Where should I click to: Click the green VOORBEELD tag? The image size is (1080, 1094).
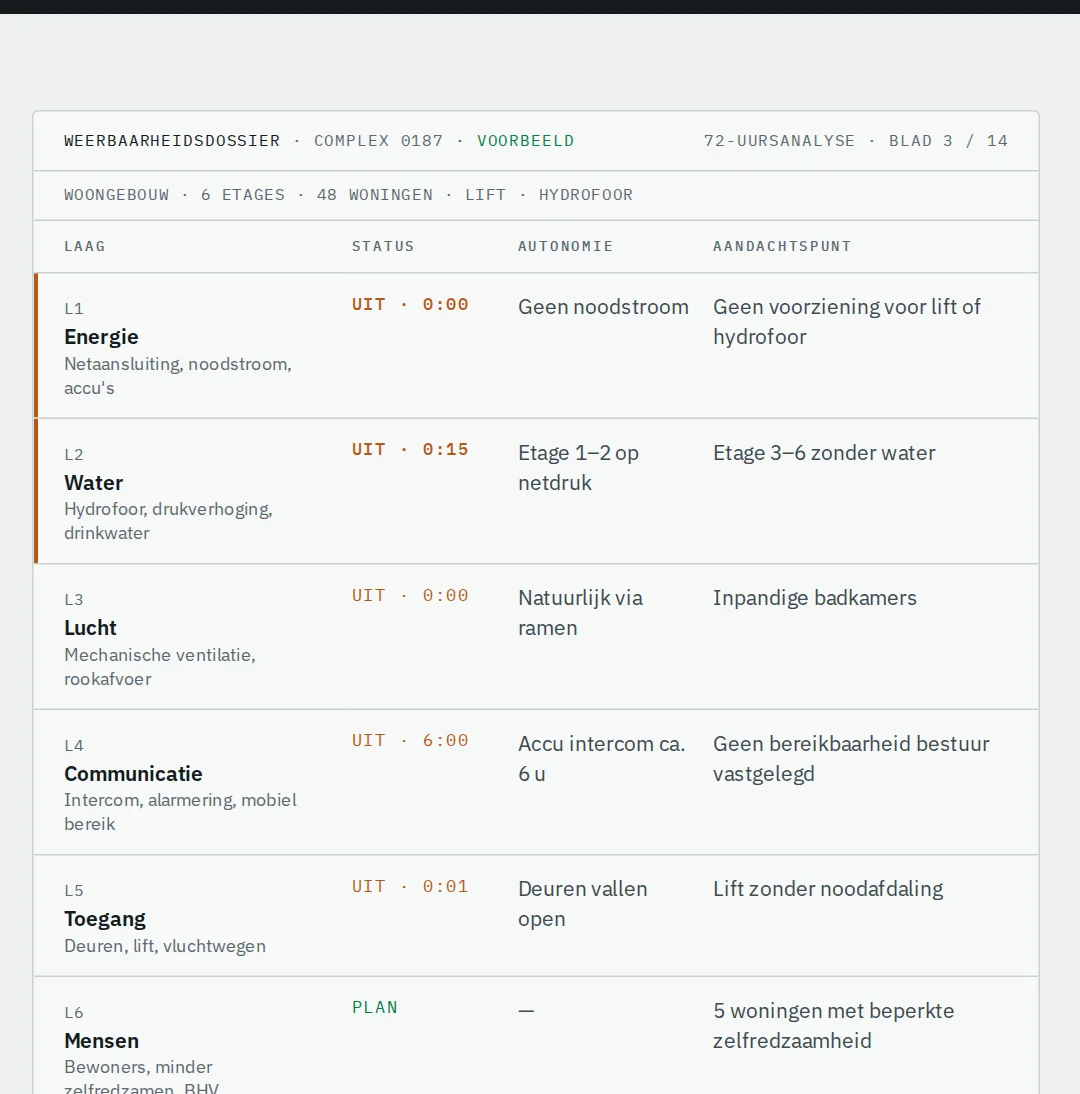(525, 141)
